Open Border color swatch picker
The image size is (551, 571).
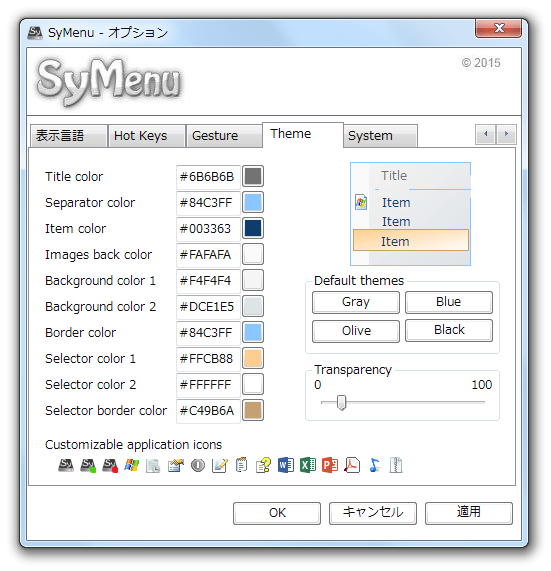click(x=253, y=332)
